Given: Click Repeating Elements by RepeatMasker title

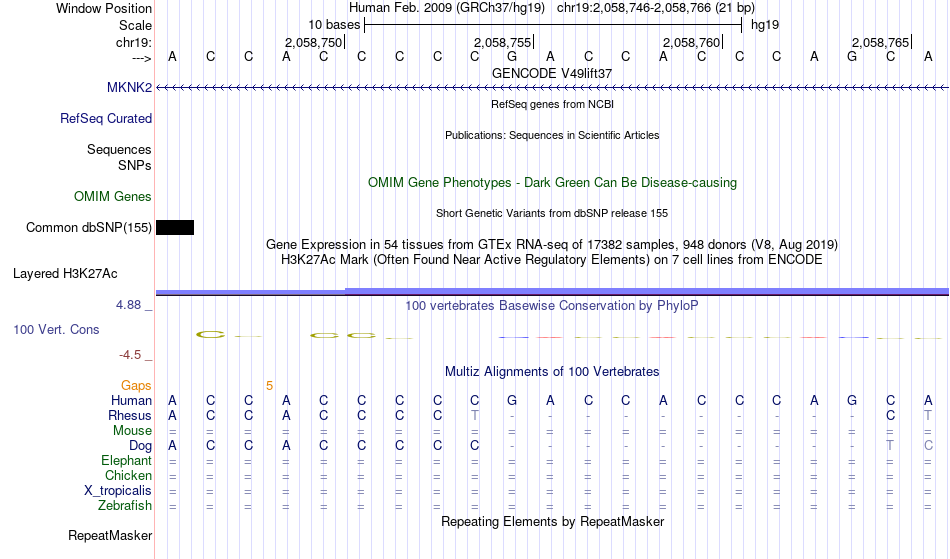Looking at the screenshot, I should [553, 522].
